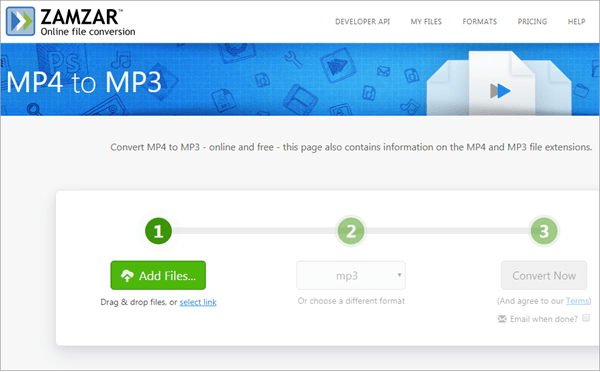The image size is (600, 372).
Task: Click the 'select link' hyperlink
Action: [x=198, y=302]
